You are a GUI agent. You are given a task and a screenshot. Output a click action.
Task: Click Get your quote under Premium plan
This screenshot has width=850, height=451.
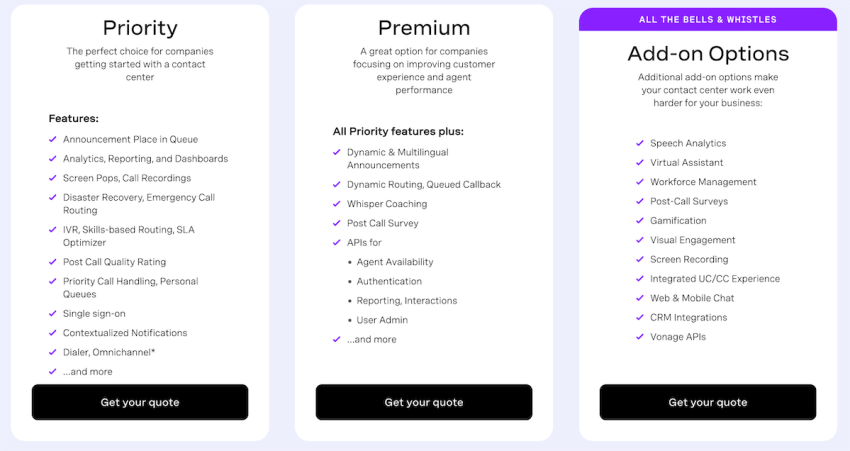(424, 402)
